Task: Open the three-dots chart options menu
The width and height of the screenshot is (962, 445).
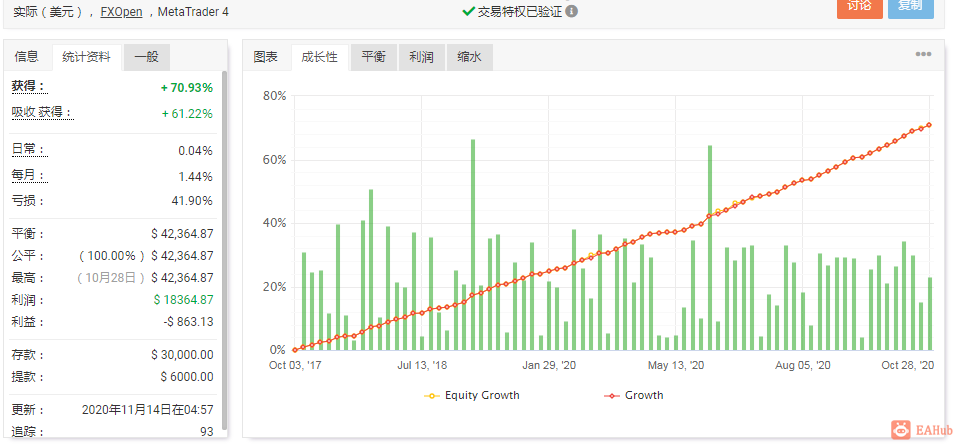Action: [923, 54]
